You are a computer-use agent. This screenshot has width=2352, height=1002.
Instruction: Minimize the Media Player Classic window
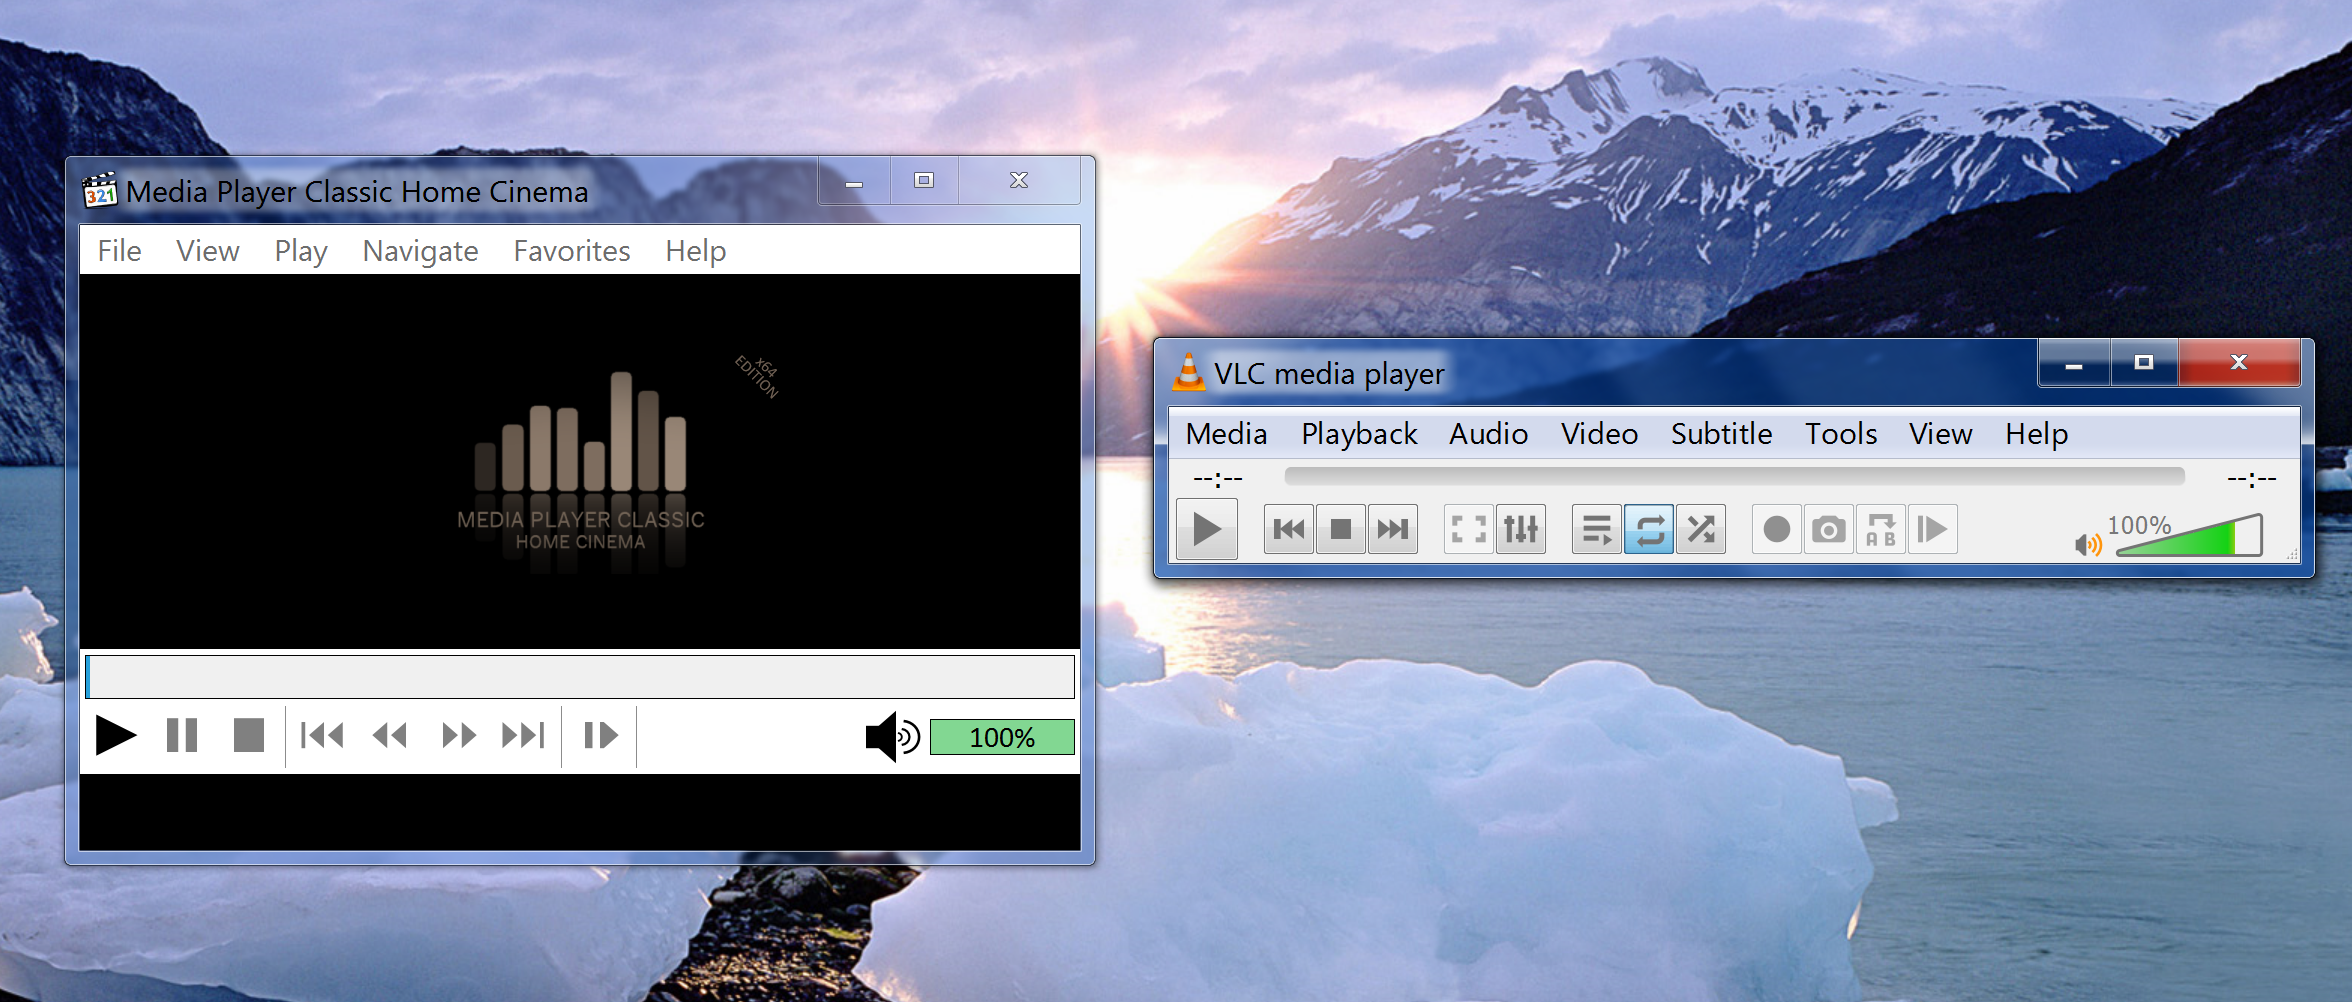point(854,181)
